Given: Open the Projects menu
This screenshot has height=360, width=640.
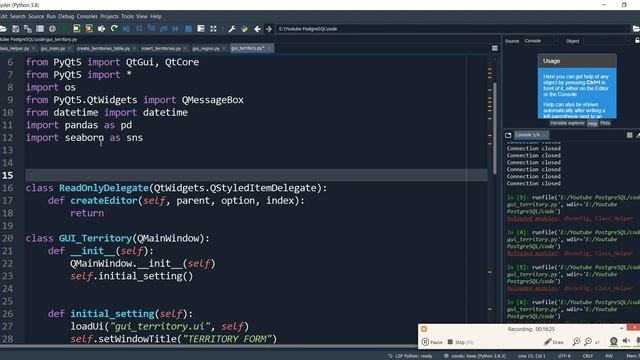Looking at the screenshot, I should (x=109, y=16).
